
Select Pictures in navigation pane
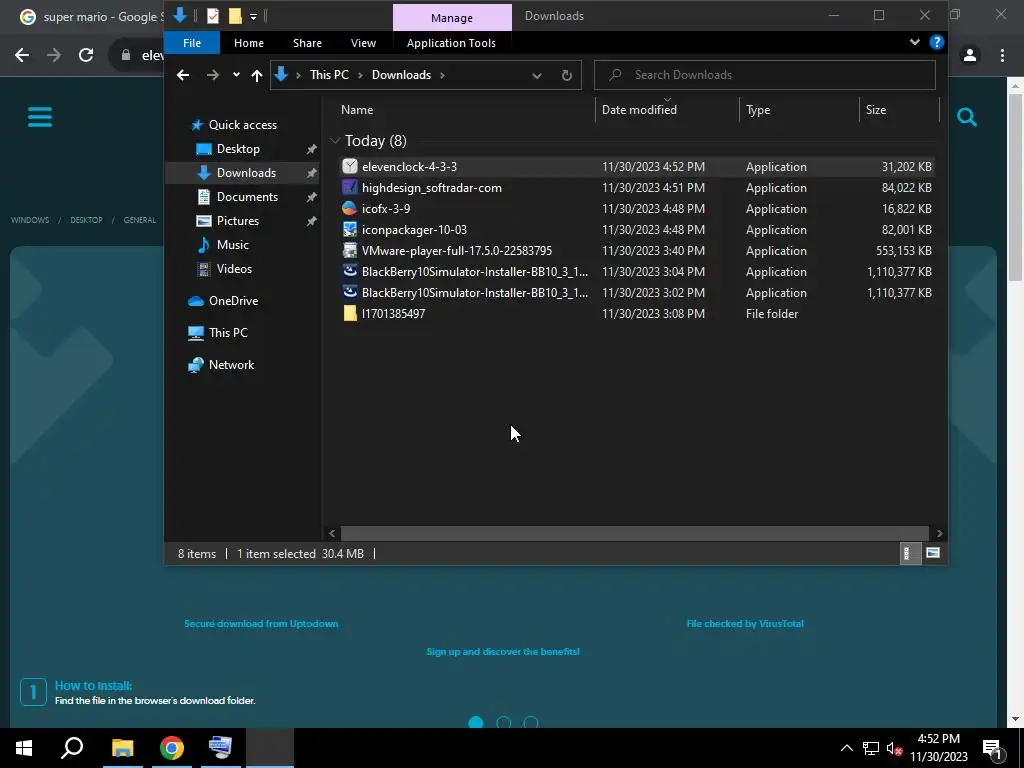pos(238,221)
